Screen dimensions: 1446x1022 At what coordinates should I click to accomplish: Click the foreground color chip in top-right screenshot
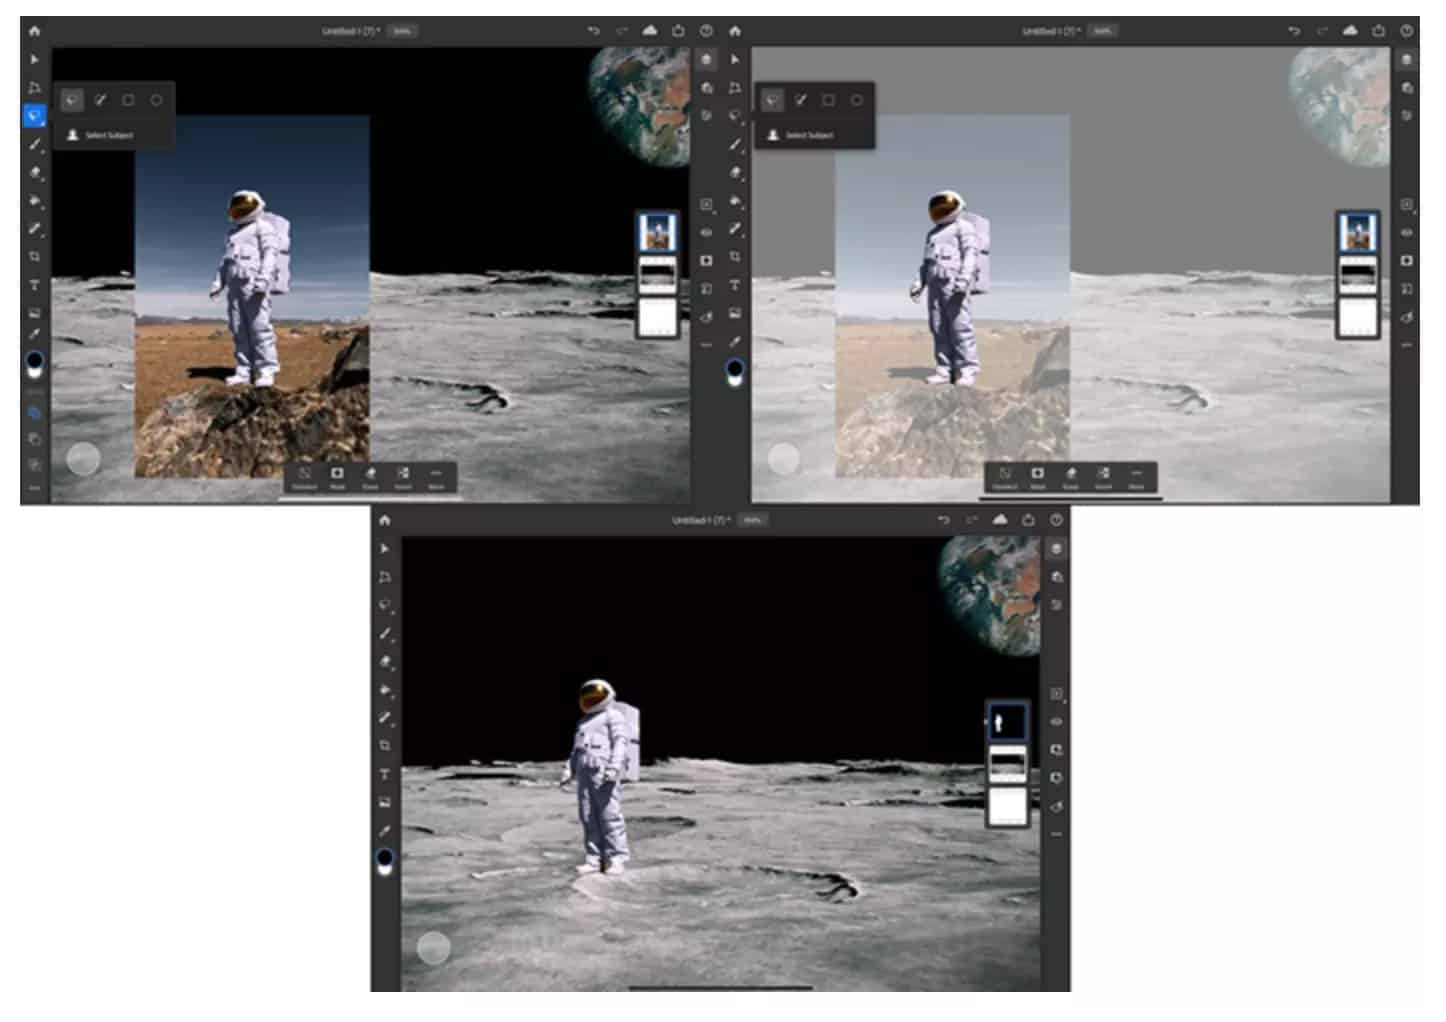click(x=735, y=368)
